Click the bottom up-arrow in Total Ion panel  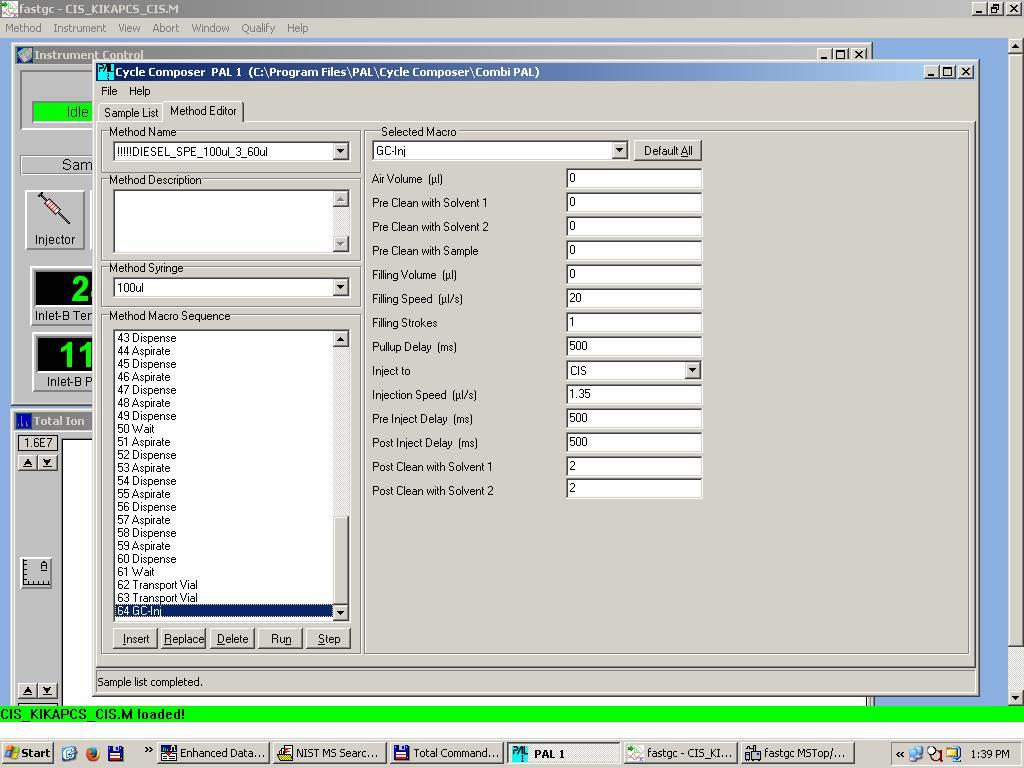point(27,690)
